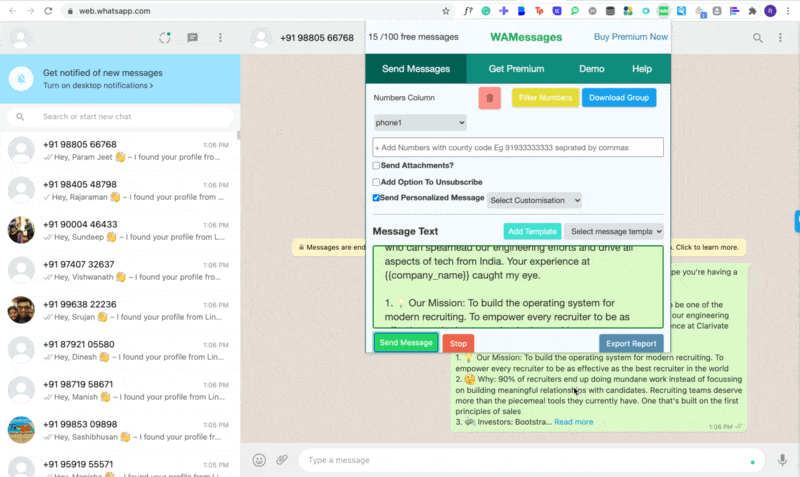The image size is (800, 477).
Task: Click the red delete numbers trash button
Action: click(489, 98)
